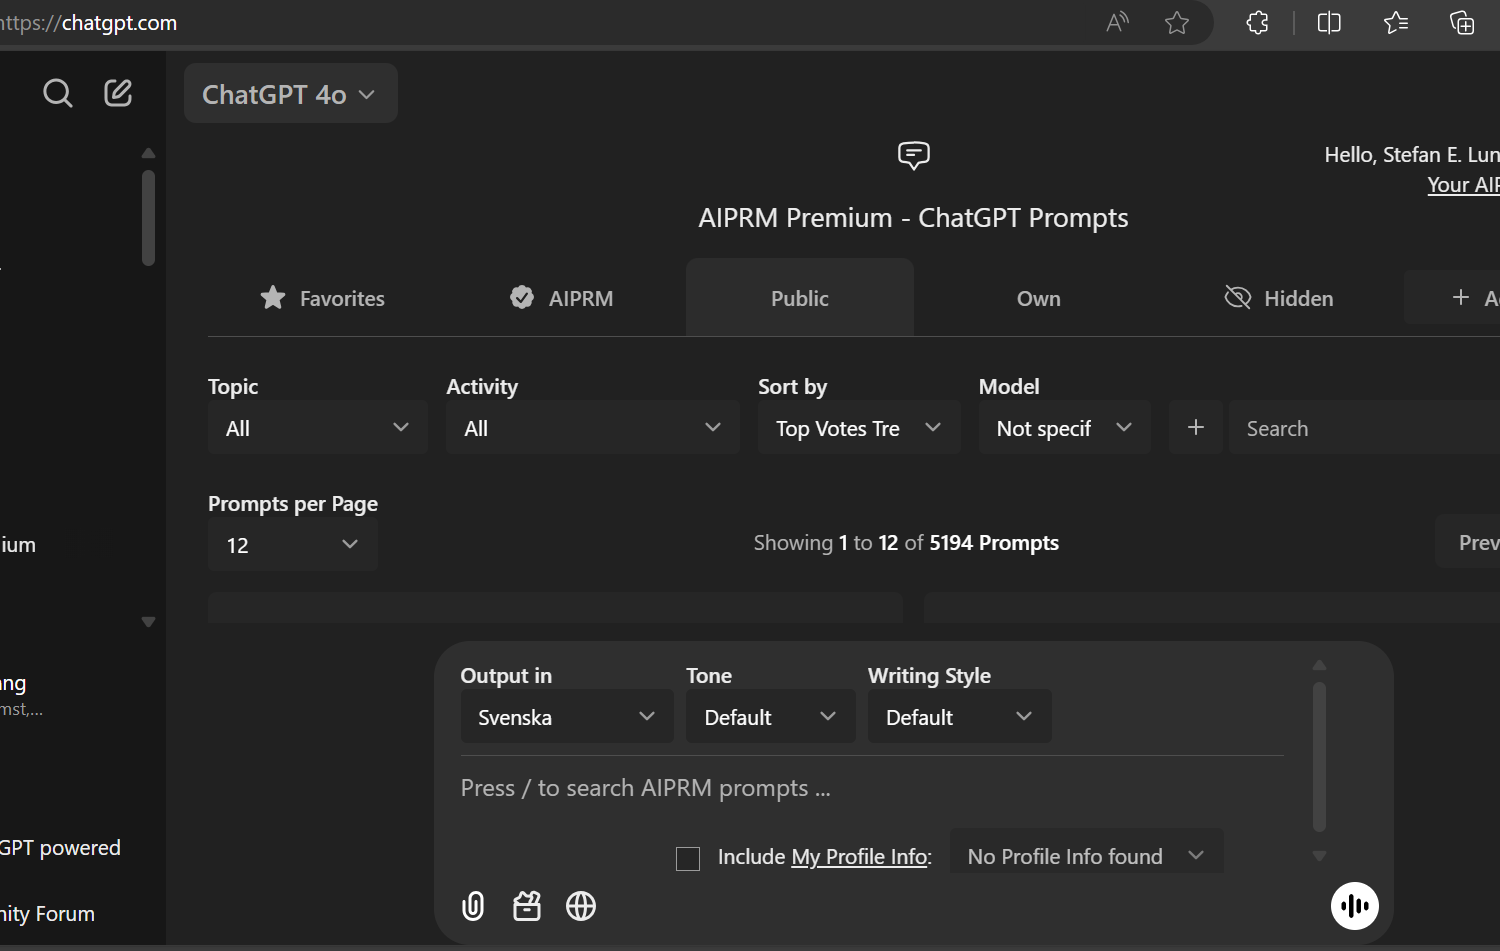Open the Tone dropdown
Image resolution: width=1500 pixels, height=951 pixels.
point(771,717)
